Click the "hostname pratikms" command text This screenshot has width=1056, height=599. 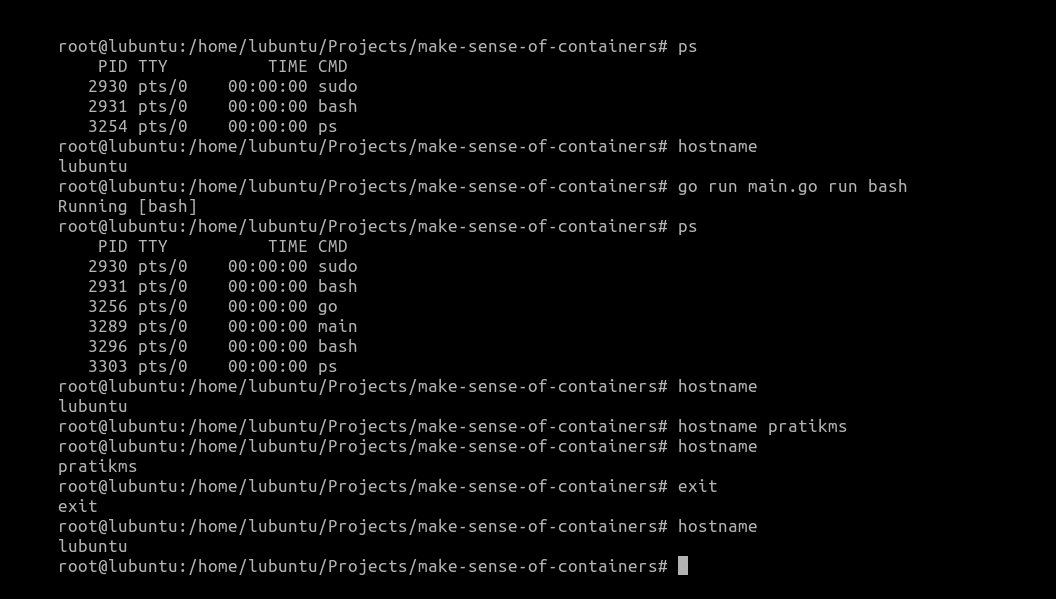[x=762, y=426]
